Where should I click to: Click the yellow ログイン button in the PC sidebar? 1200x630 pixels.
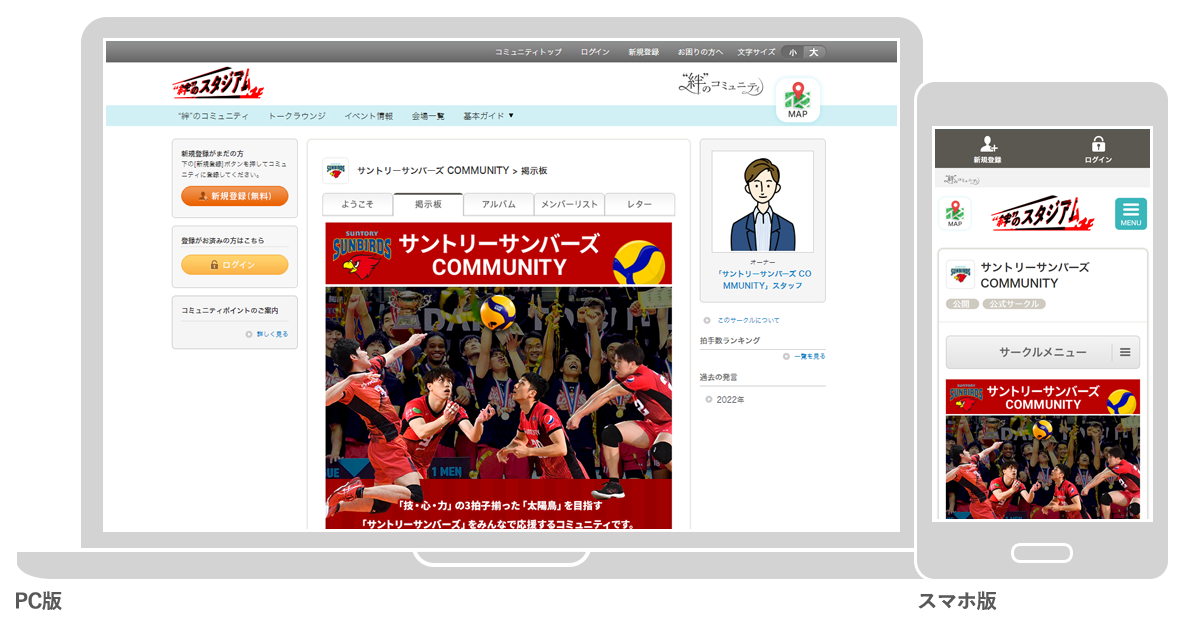(235, 265)
